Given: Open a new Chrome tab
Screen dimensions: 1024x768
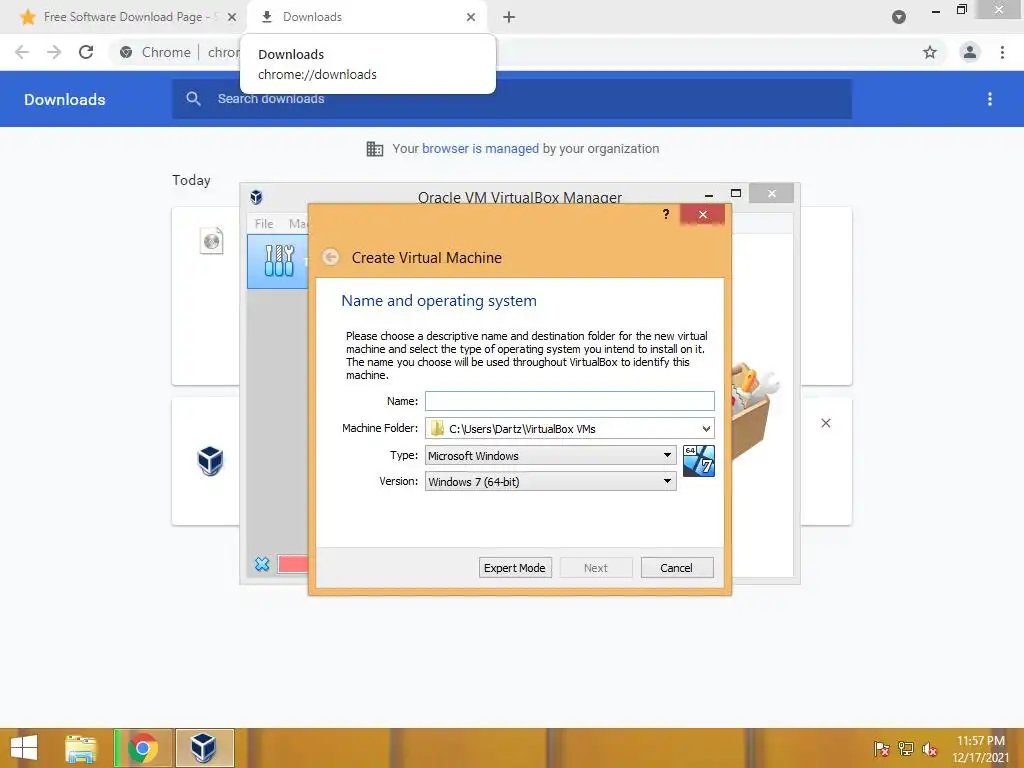Looking at the screenshot, I should (509, 17).
